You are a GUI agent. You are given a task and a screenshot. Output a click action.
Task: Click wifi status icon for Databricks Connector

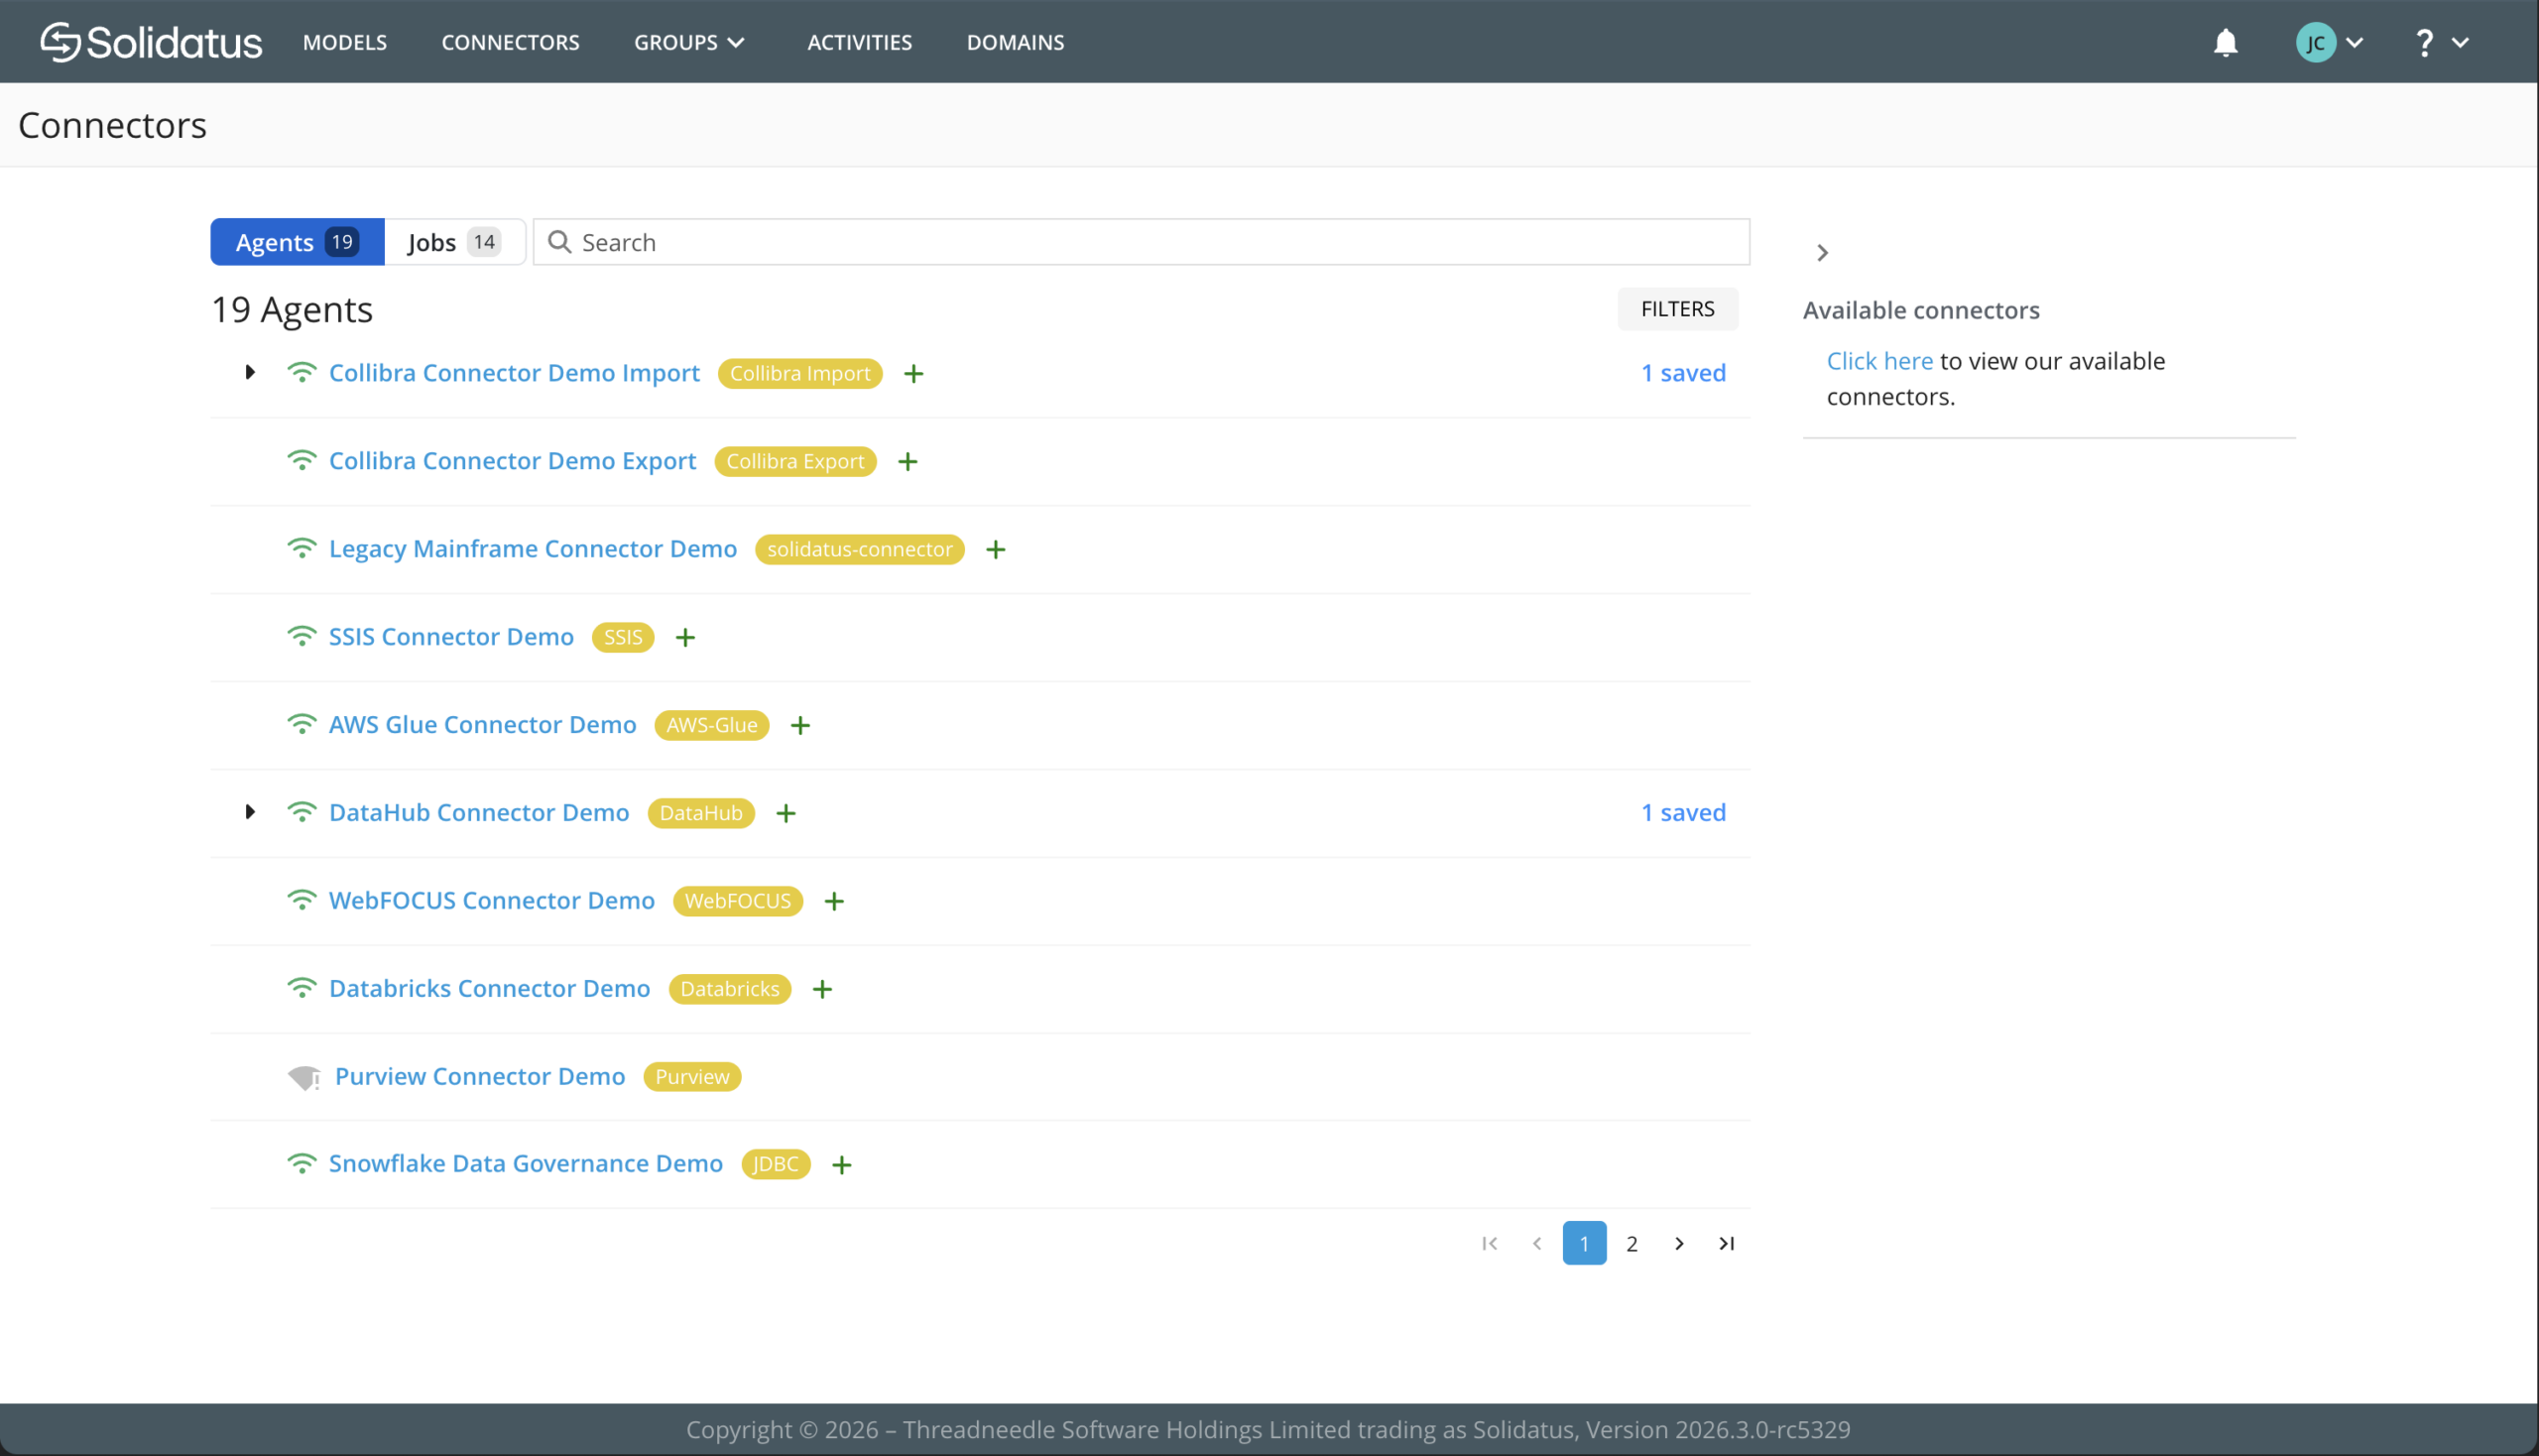[301, 988]
